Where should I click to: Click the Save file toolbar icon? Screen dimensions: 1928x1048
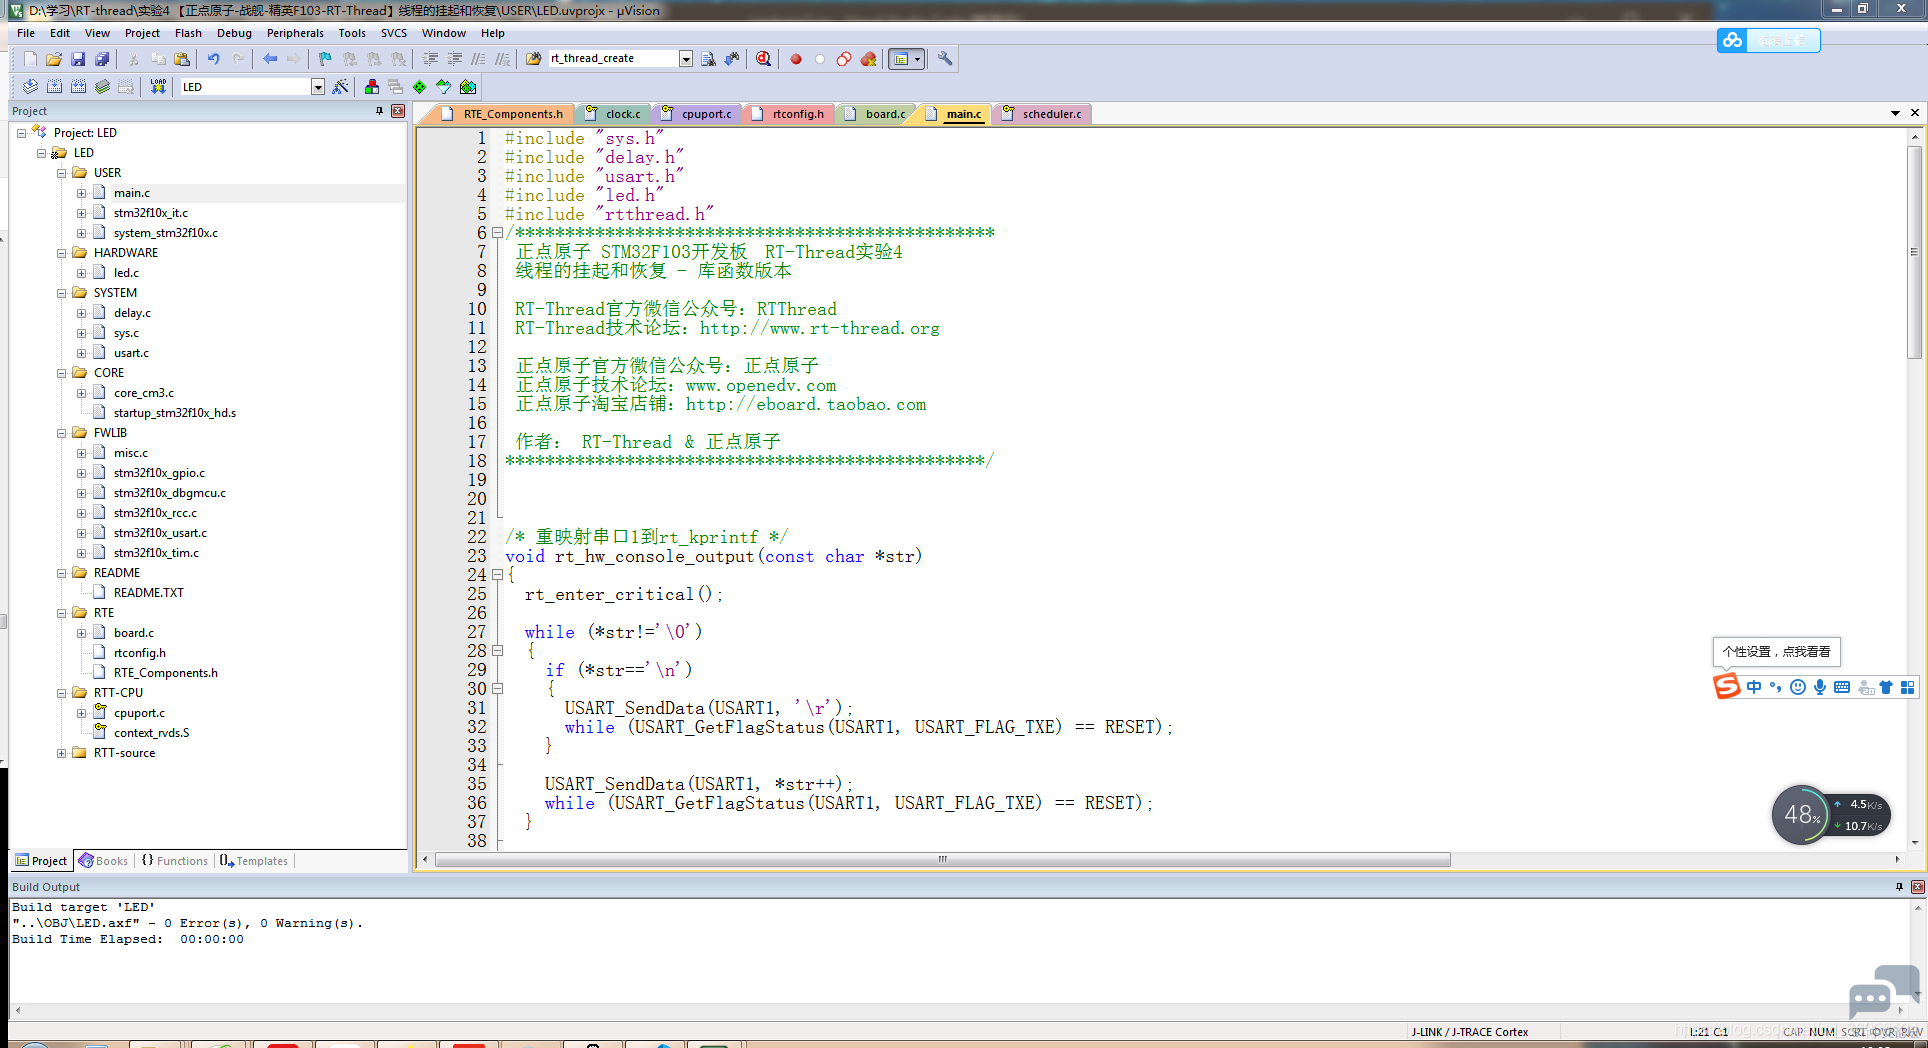click(78, 59)
